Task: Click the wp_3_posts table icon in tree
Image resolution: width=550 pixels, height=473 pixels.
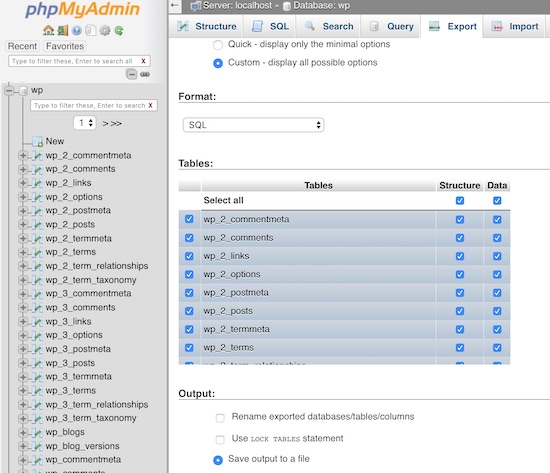Action: [37, 363]
